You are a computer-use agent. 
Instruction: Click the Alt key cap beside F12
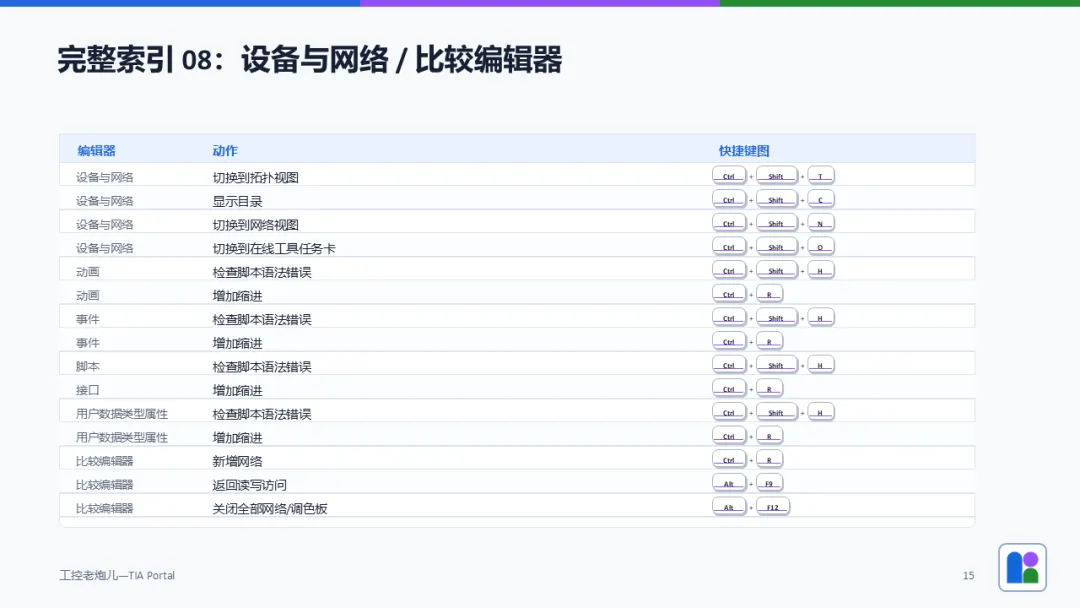(729, 507)
